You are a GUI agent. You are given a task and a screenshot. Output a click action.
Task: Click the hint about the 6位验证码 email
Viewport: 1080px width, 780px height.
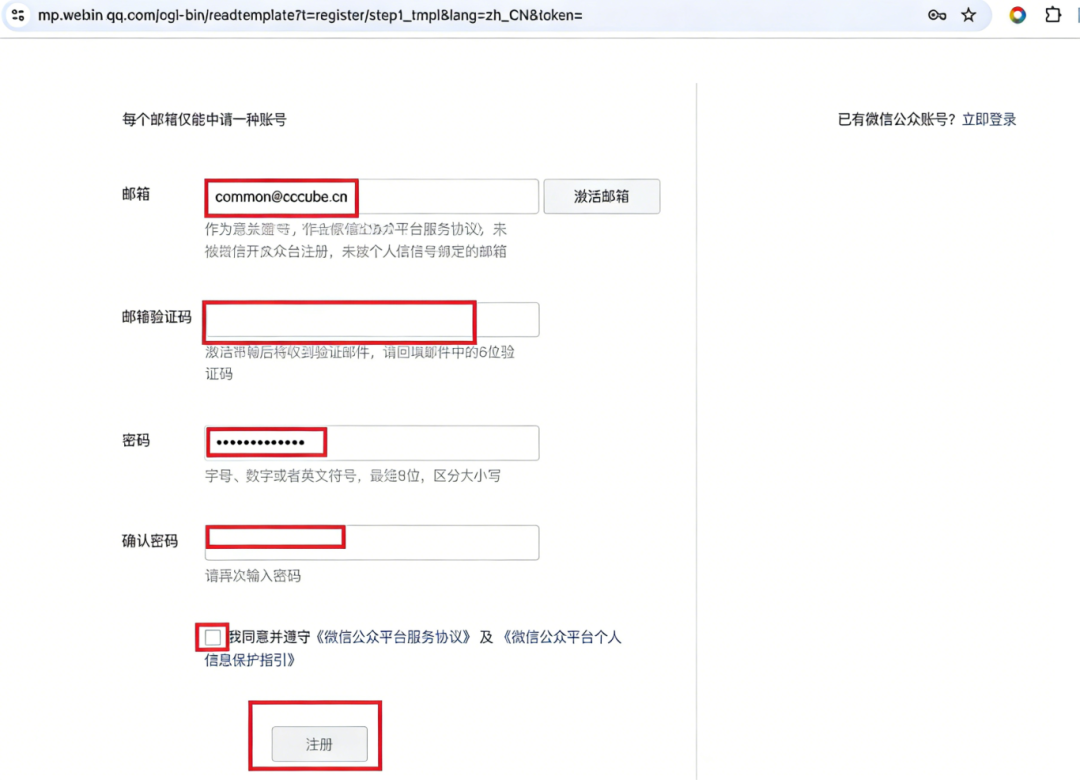[x=360, y=363]
